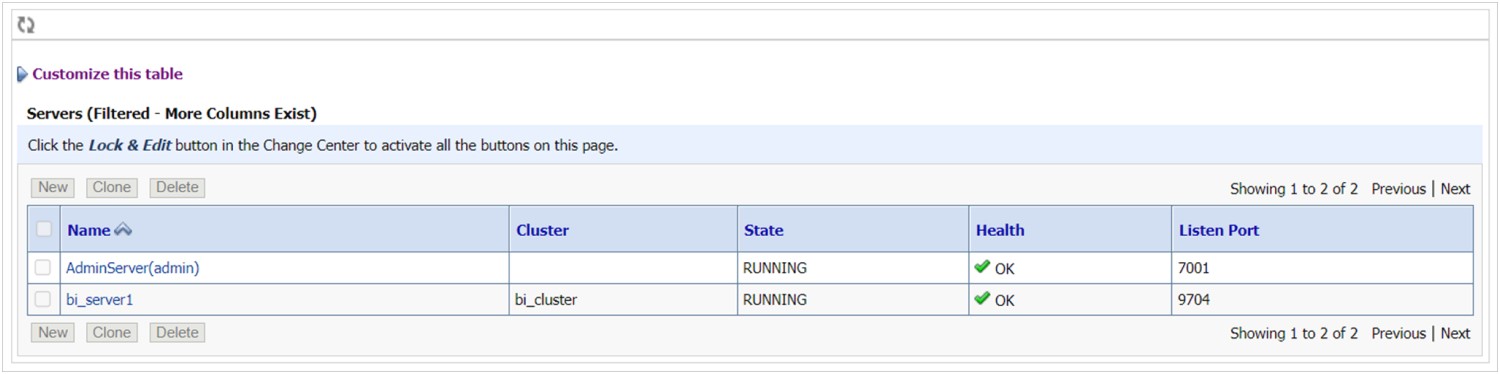1500x374 pixels.
Task: Click the refresh icon above the table
Action: [x=26, y=25]
